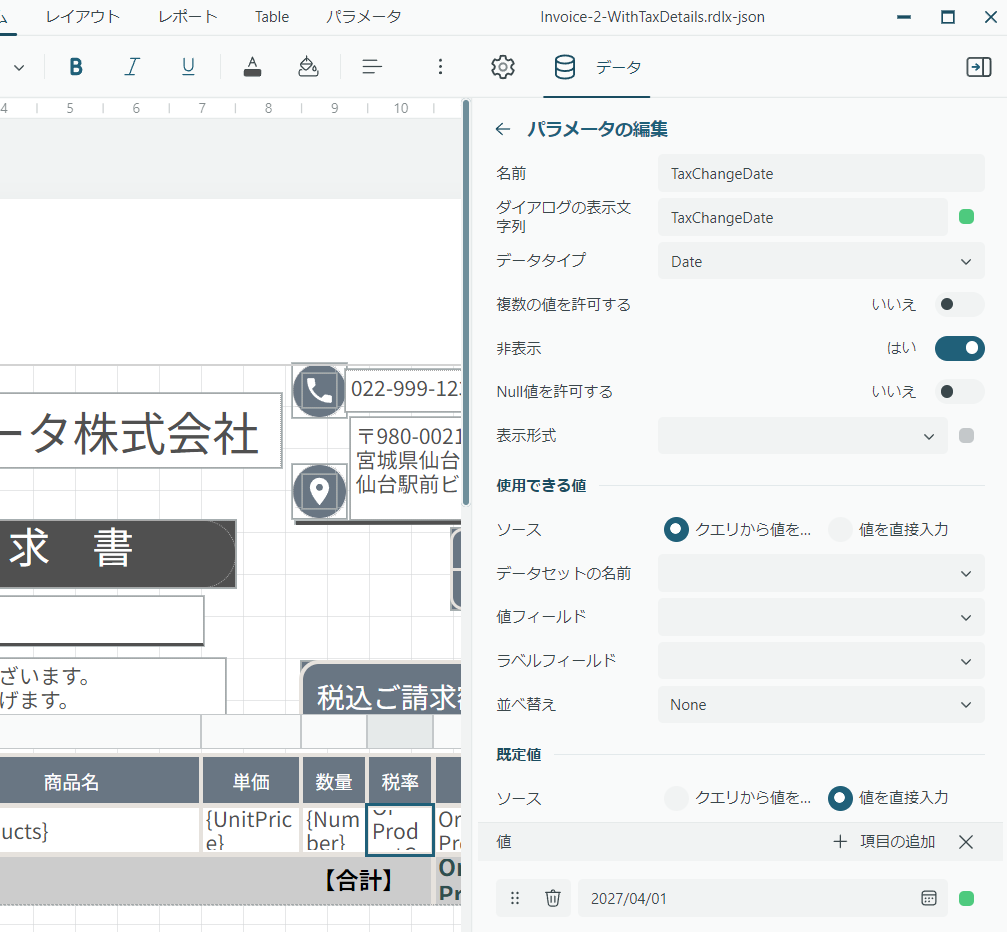The image size is (1007, 932).
Task: Go back from parameter editing
Action: [503, 129]
